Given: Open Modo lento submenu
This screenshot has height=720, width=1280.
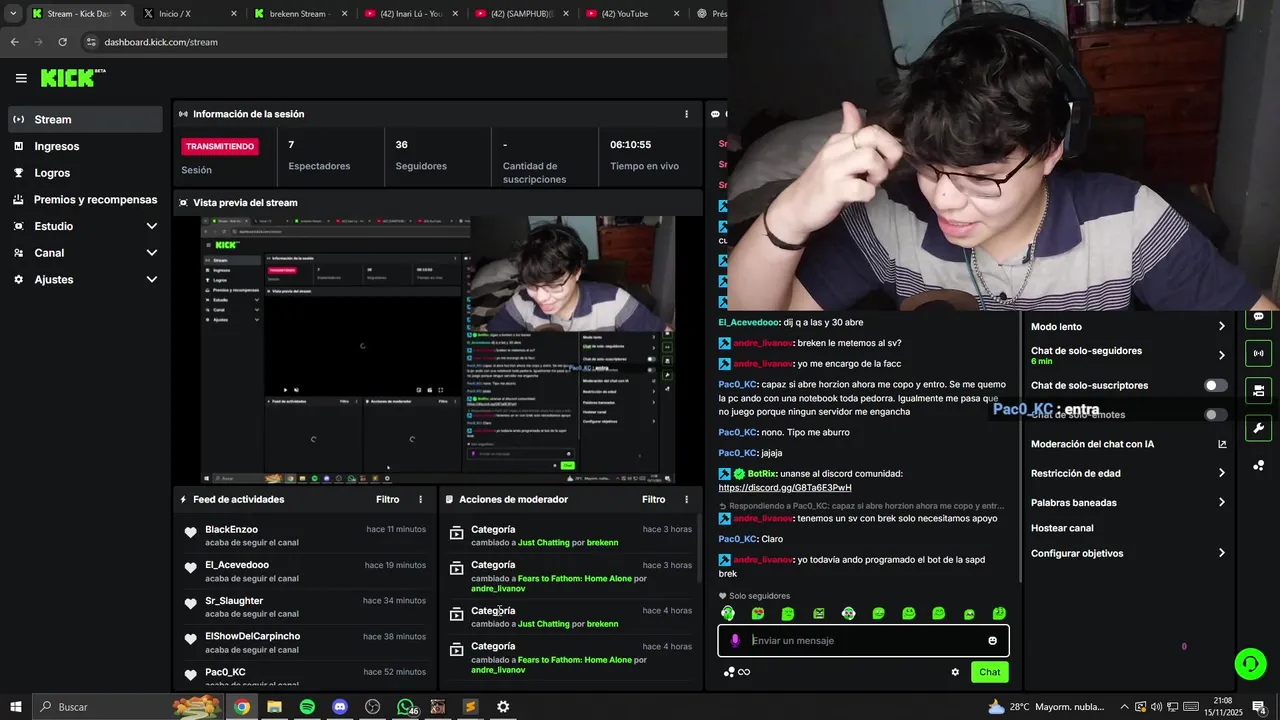Looking at the screenshot, I should [1128, 327].
